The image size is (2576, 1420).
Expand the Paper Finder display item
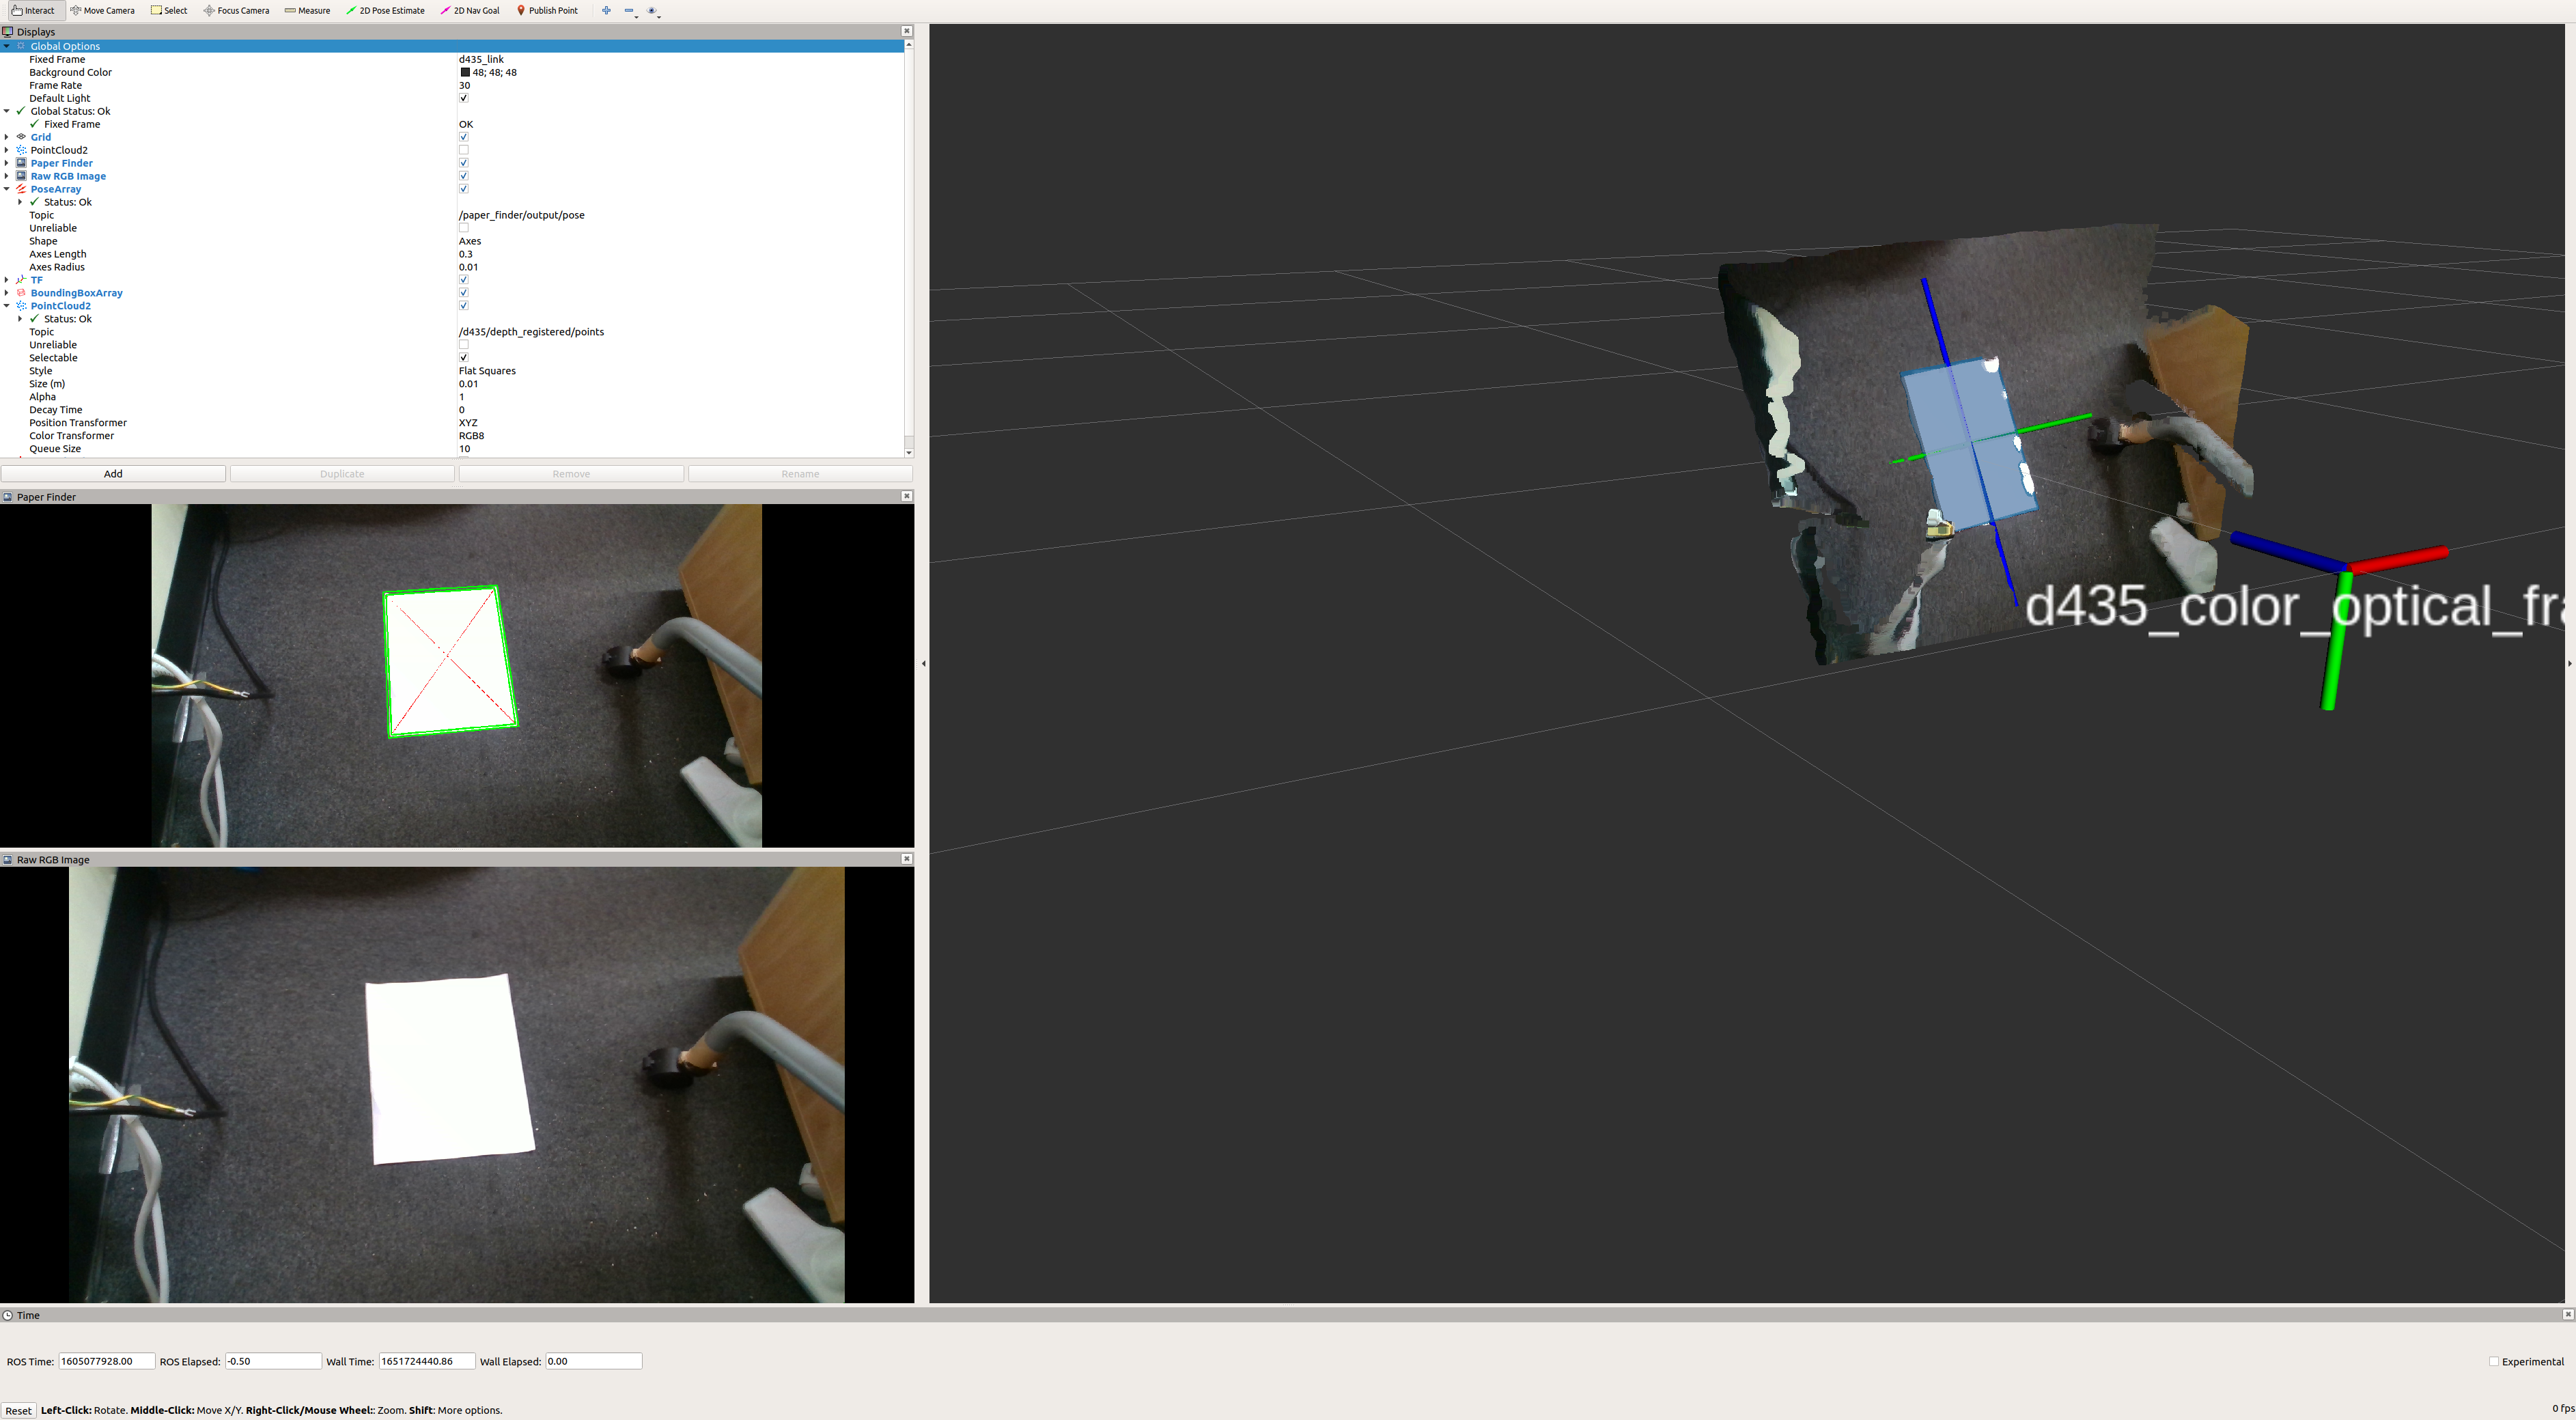(x=7, y=163)
